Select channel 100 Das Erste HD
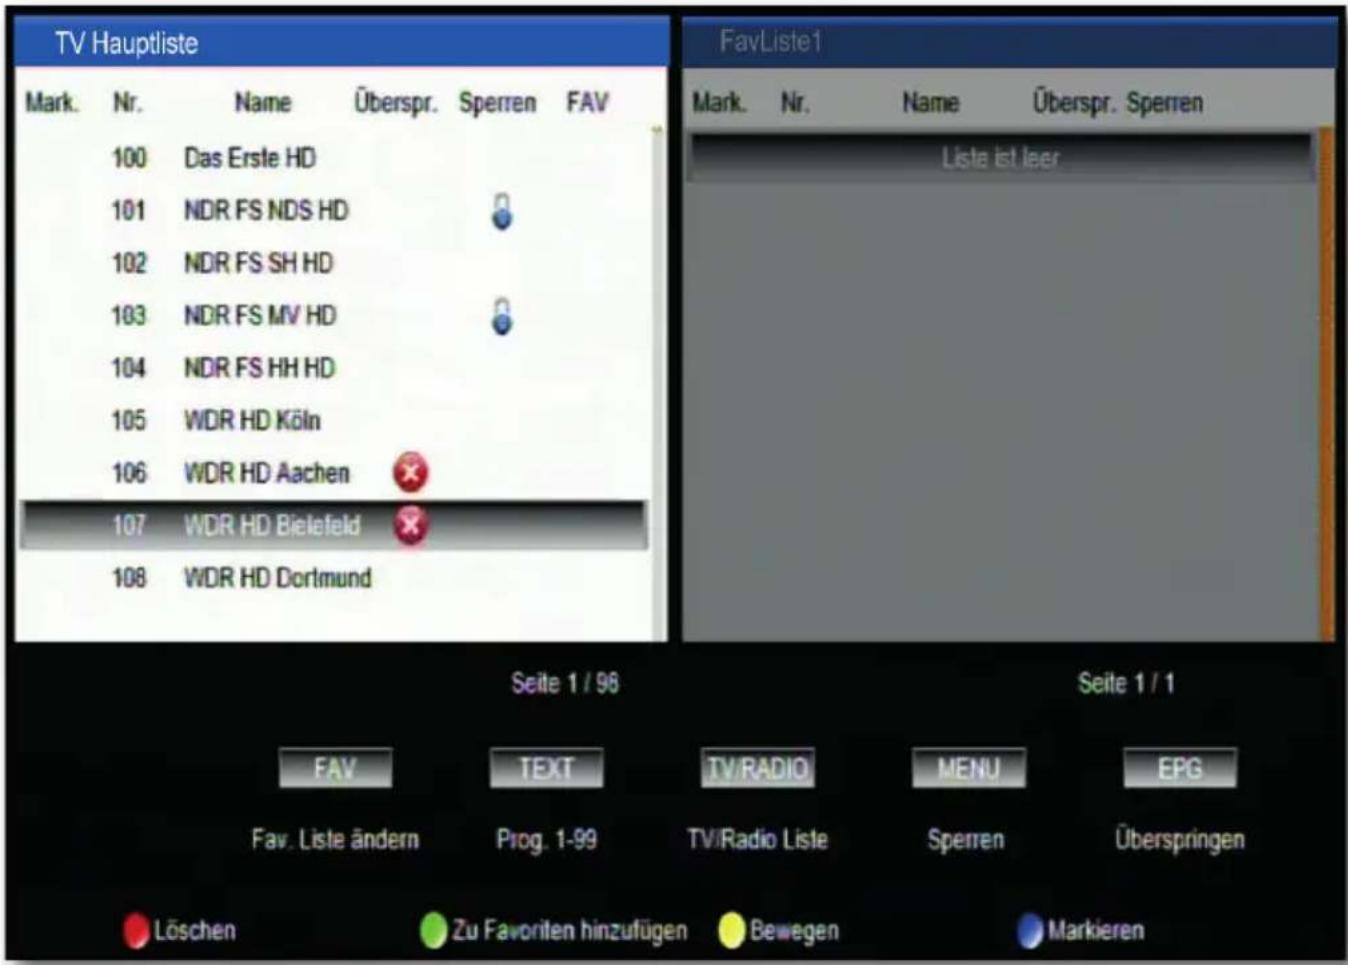 coord(334,158)
